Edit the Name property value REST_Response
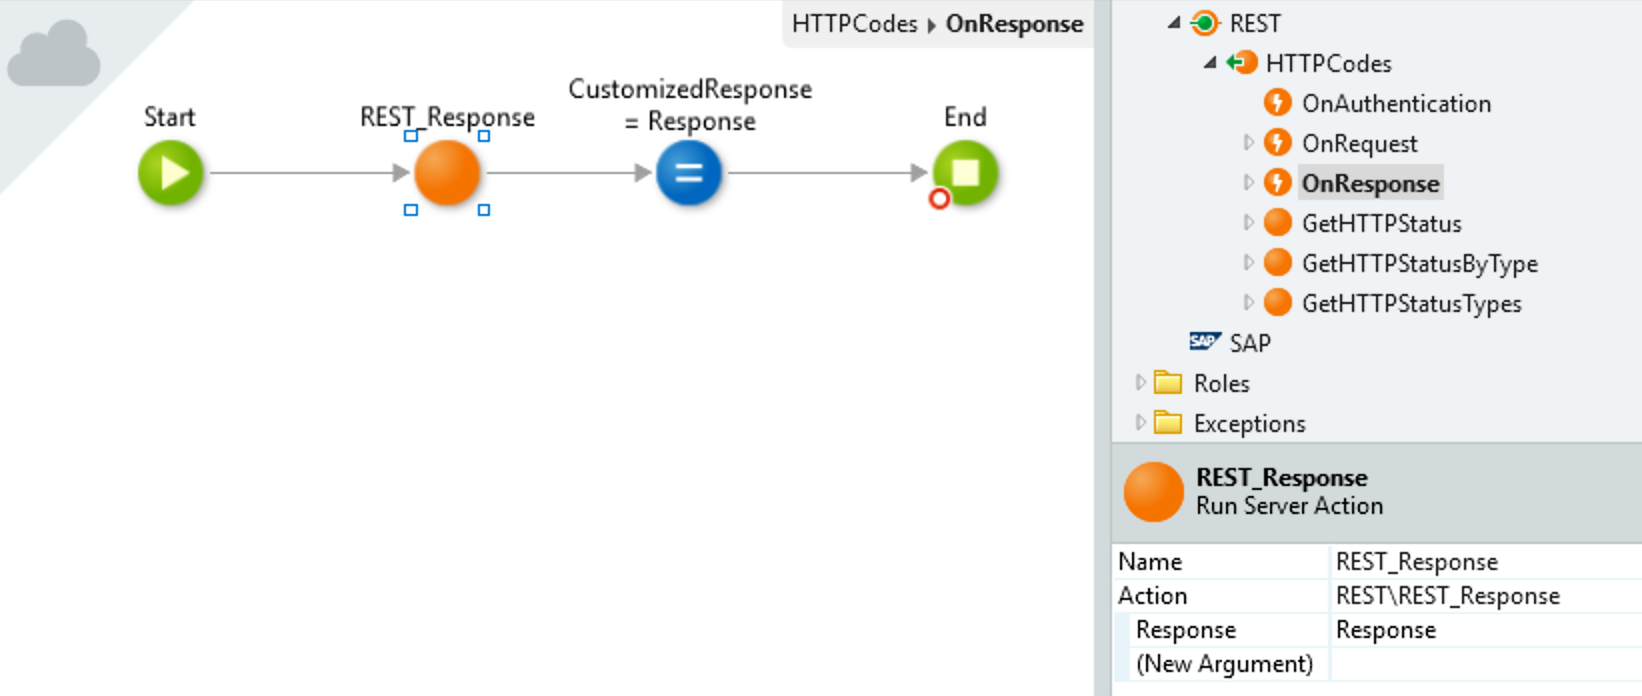The width and height of the screenshot is (1642, 696). (x=1486, y=562)
